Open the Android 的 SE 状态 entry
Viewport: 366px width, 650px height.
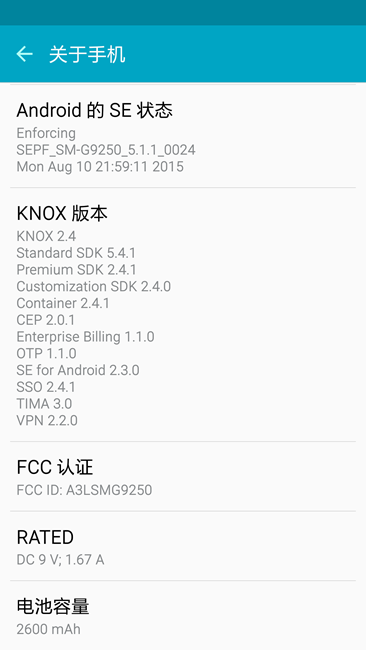coord(183,136)
